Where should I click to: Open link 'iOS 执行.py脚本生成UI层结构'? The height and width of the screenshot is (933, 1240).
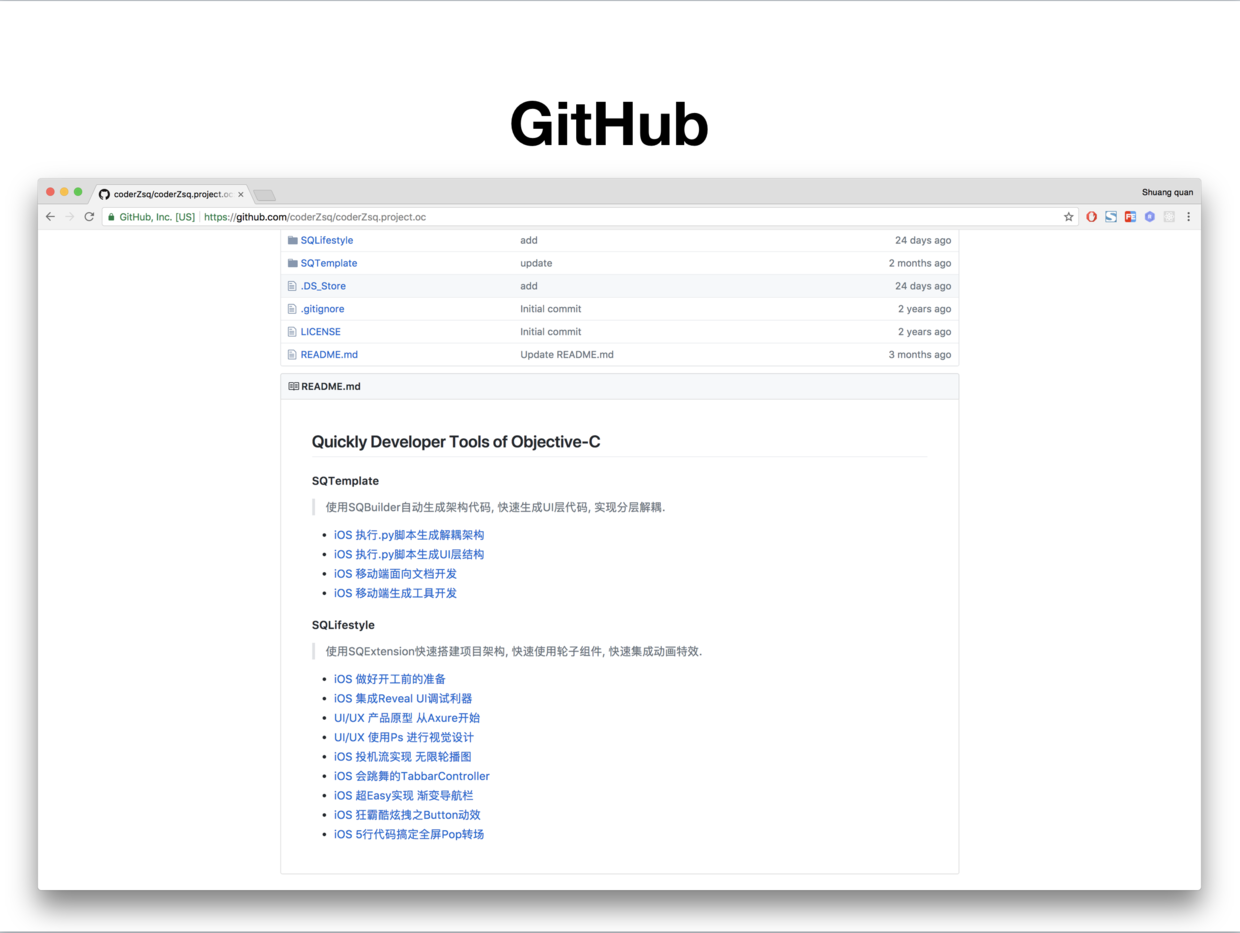[409, 554]
